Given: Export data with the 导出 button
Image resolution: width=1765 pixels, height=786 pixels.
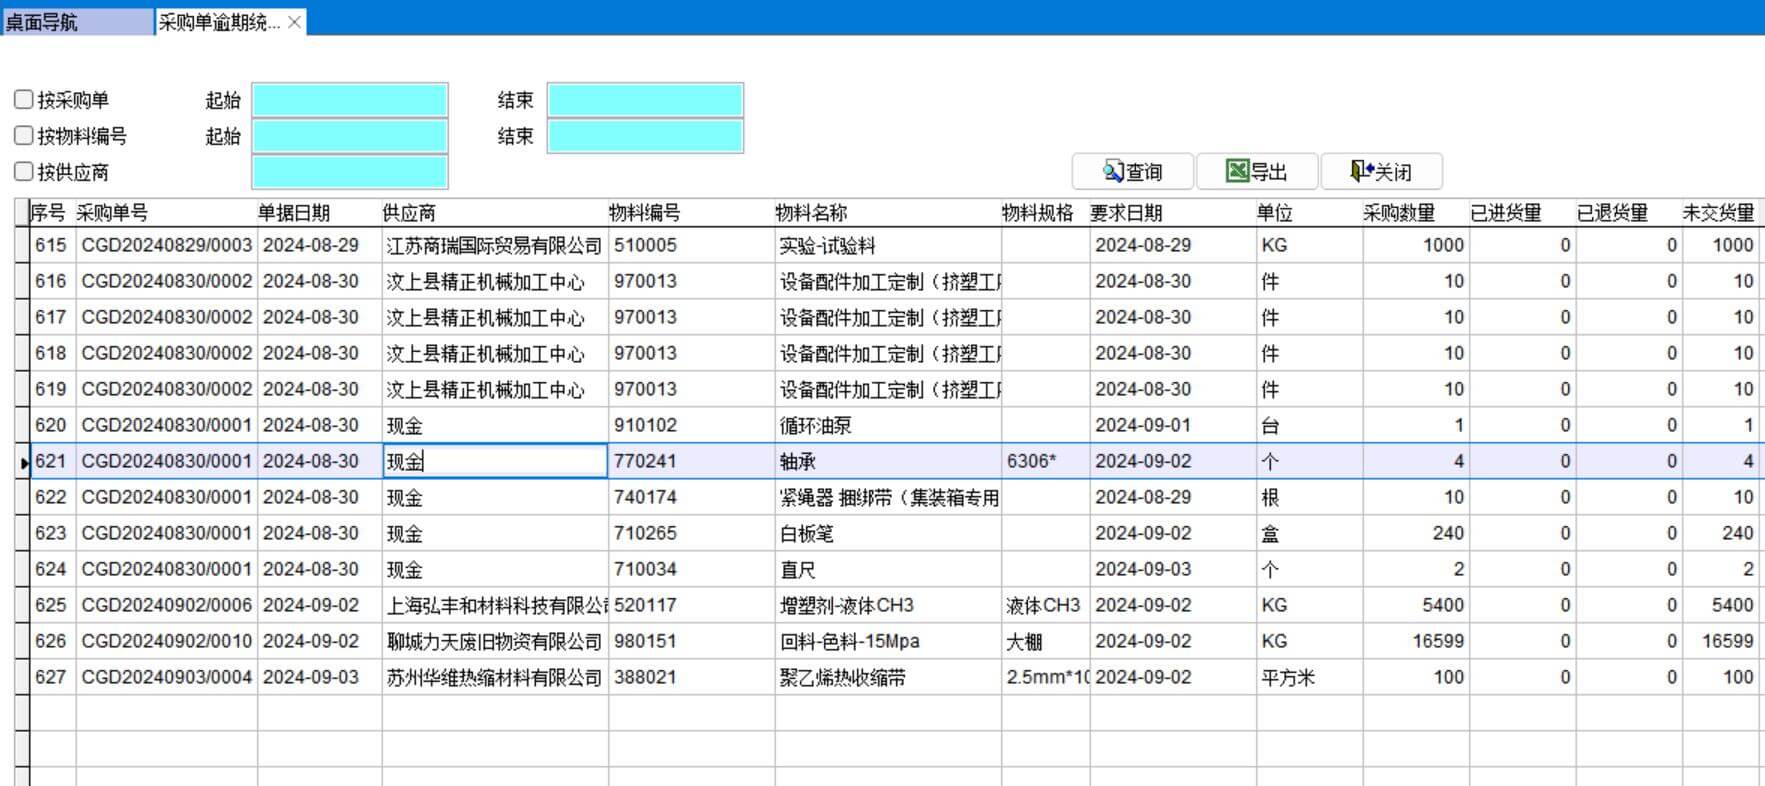Looking at the screenshot, I should 1256,172.
